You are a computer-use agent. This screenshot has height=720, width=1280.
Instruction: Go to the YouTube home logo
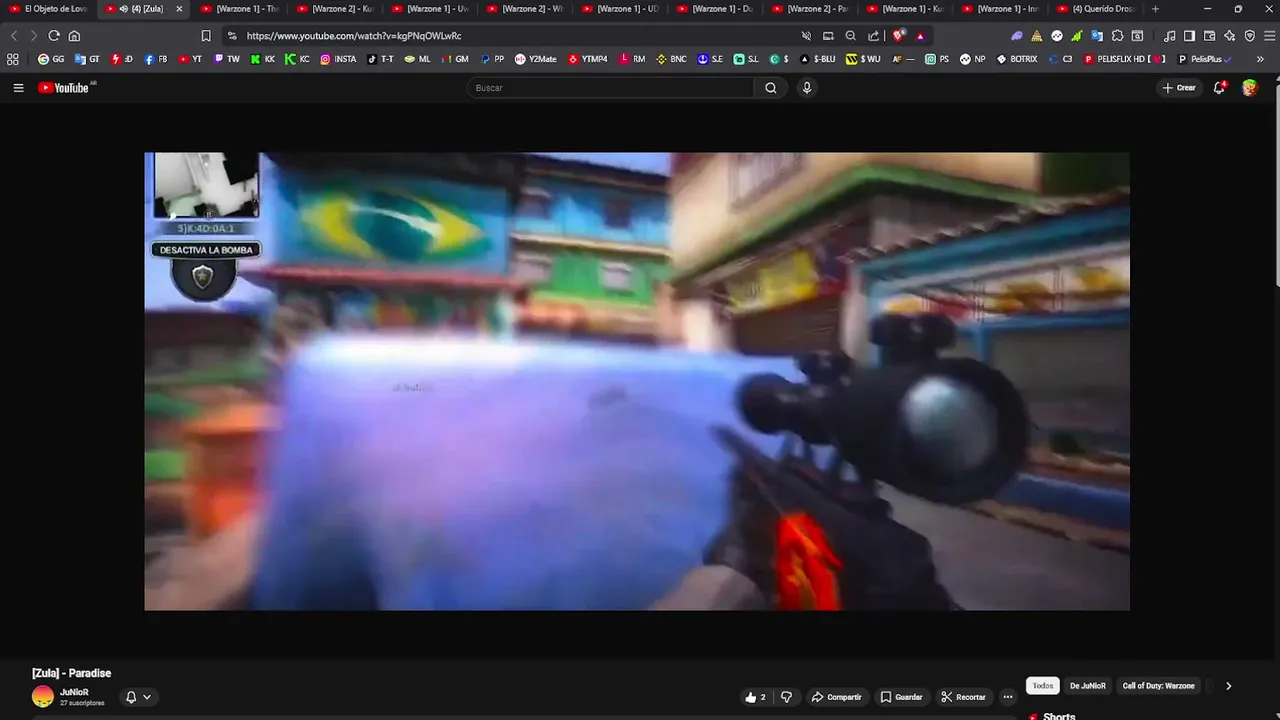tap(64, 88)
